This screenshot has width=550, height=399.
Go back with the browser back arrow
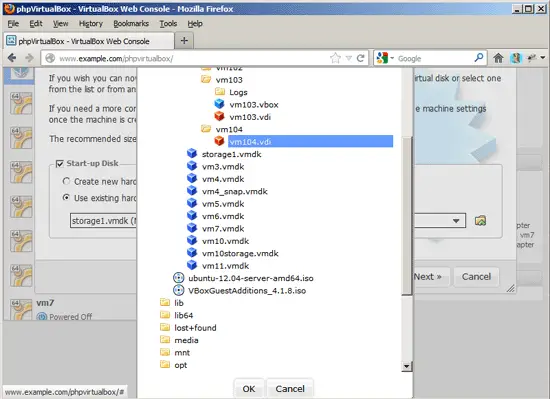[12, 58]
